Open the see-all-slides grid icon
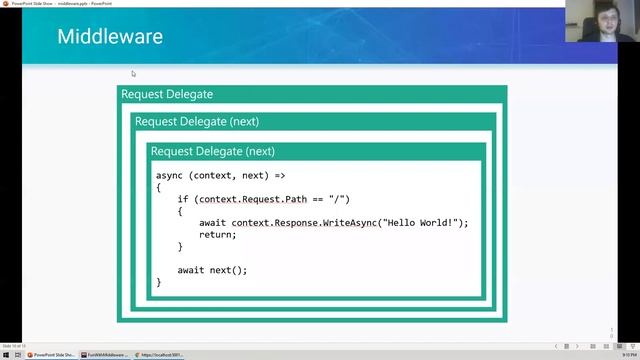Image resolution: width=640 pixels, height=360 pixels. pyautogui.click(x=567, y=346)
